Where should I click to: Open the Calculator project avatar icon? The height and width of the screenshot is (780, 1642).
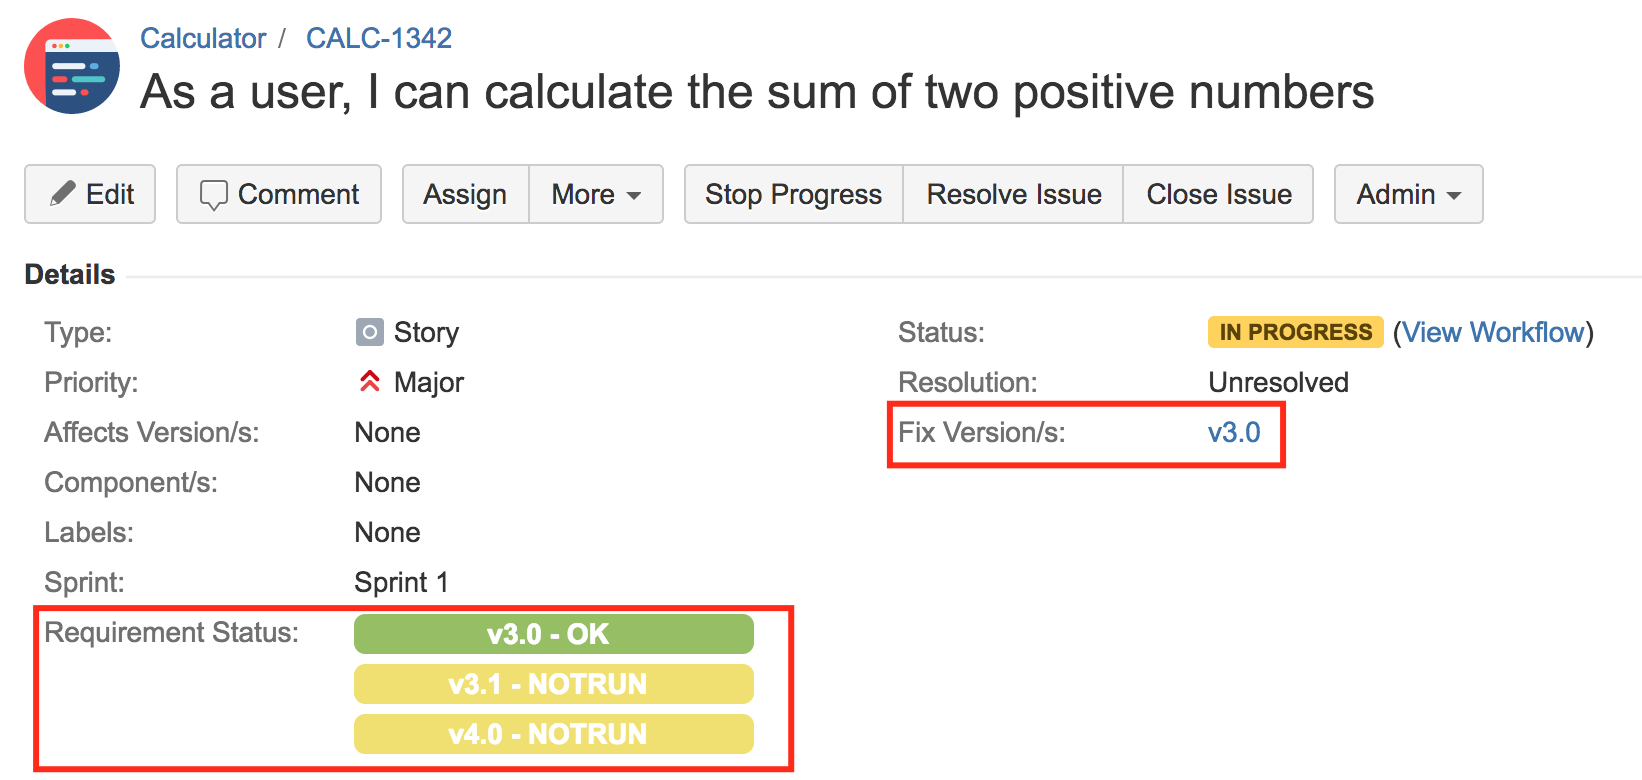72,66
